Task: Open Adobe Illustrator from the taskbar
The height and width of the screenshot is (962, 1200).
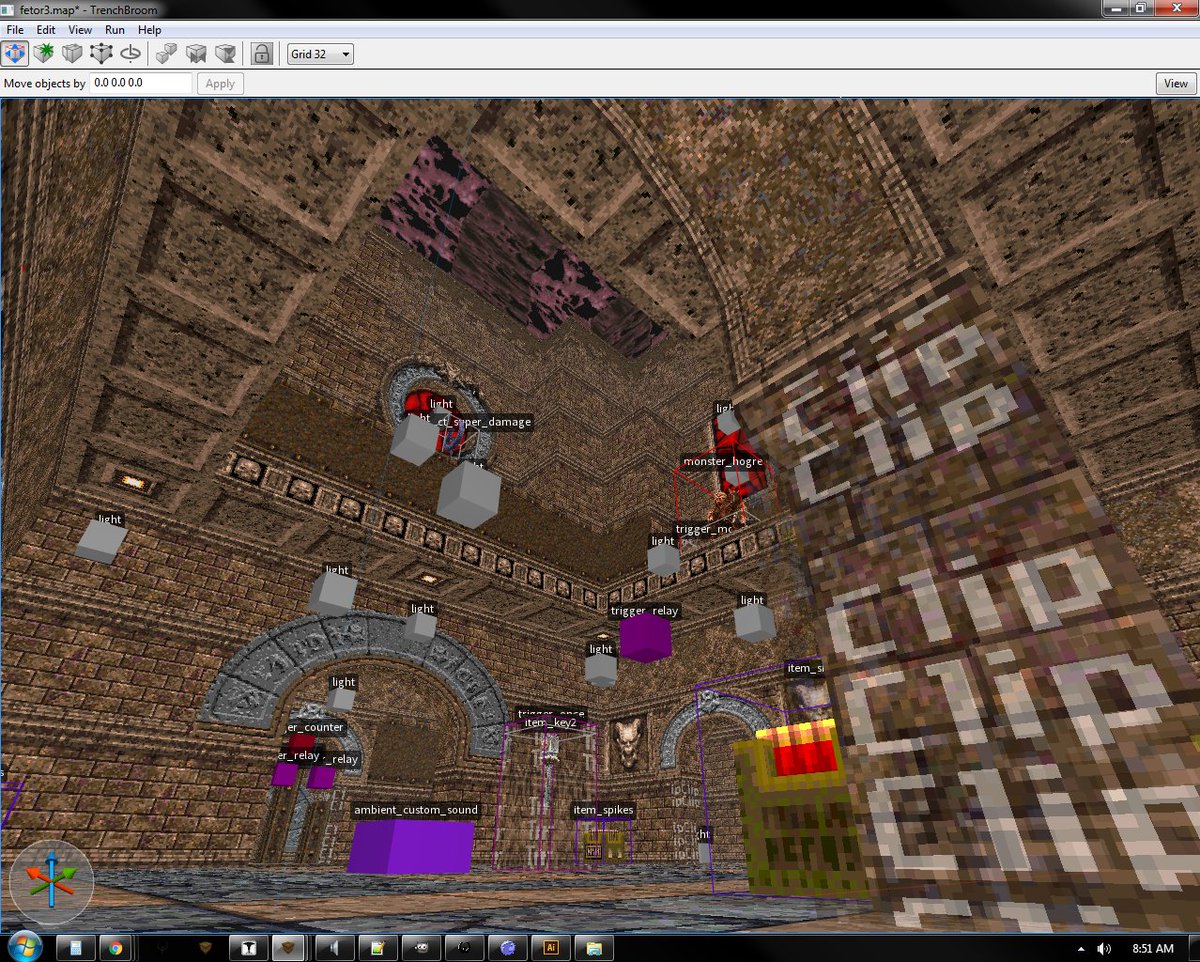Action: click(550, 947)
